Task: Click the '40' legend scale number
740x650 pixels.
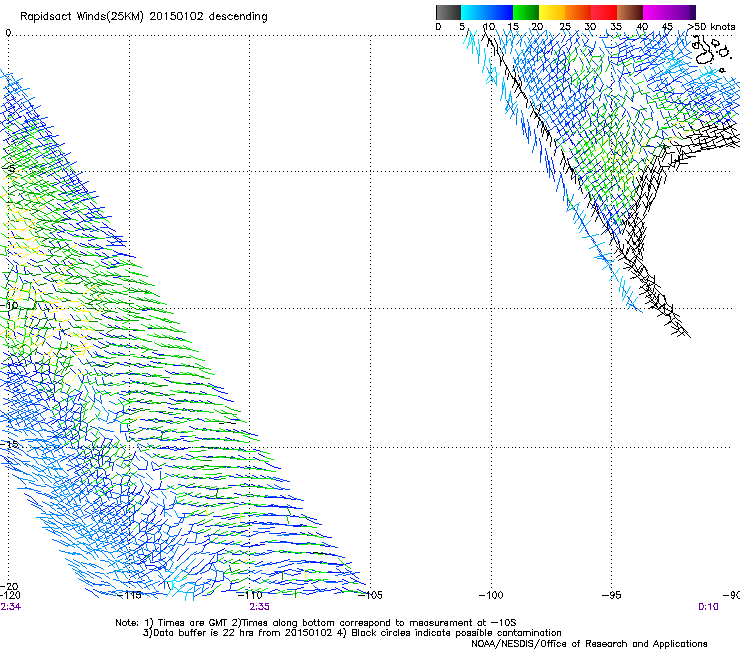Action: [642, 27]
